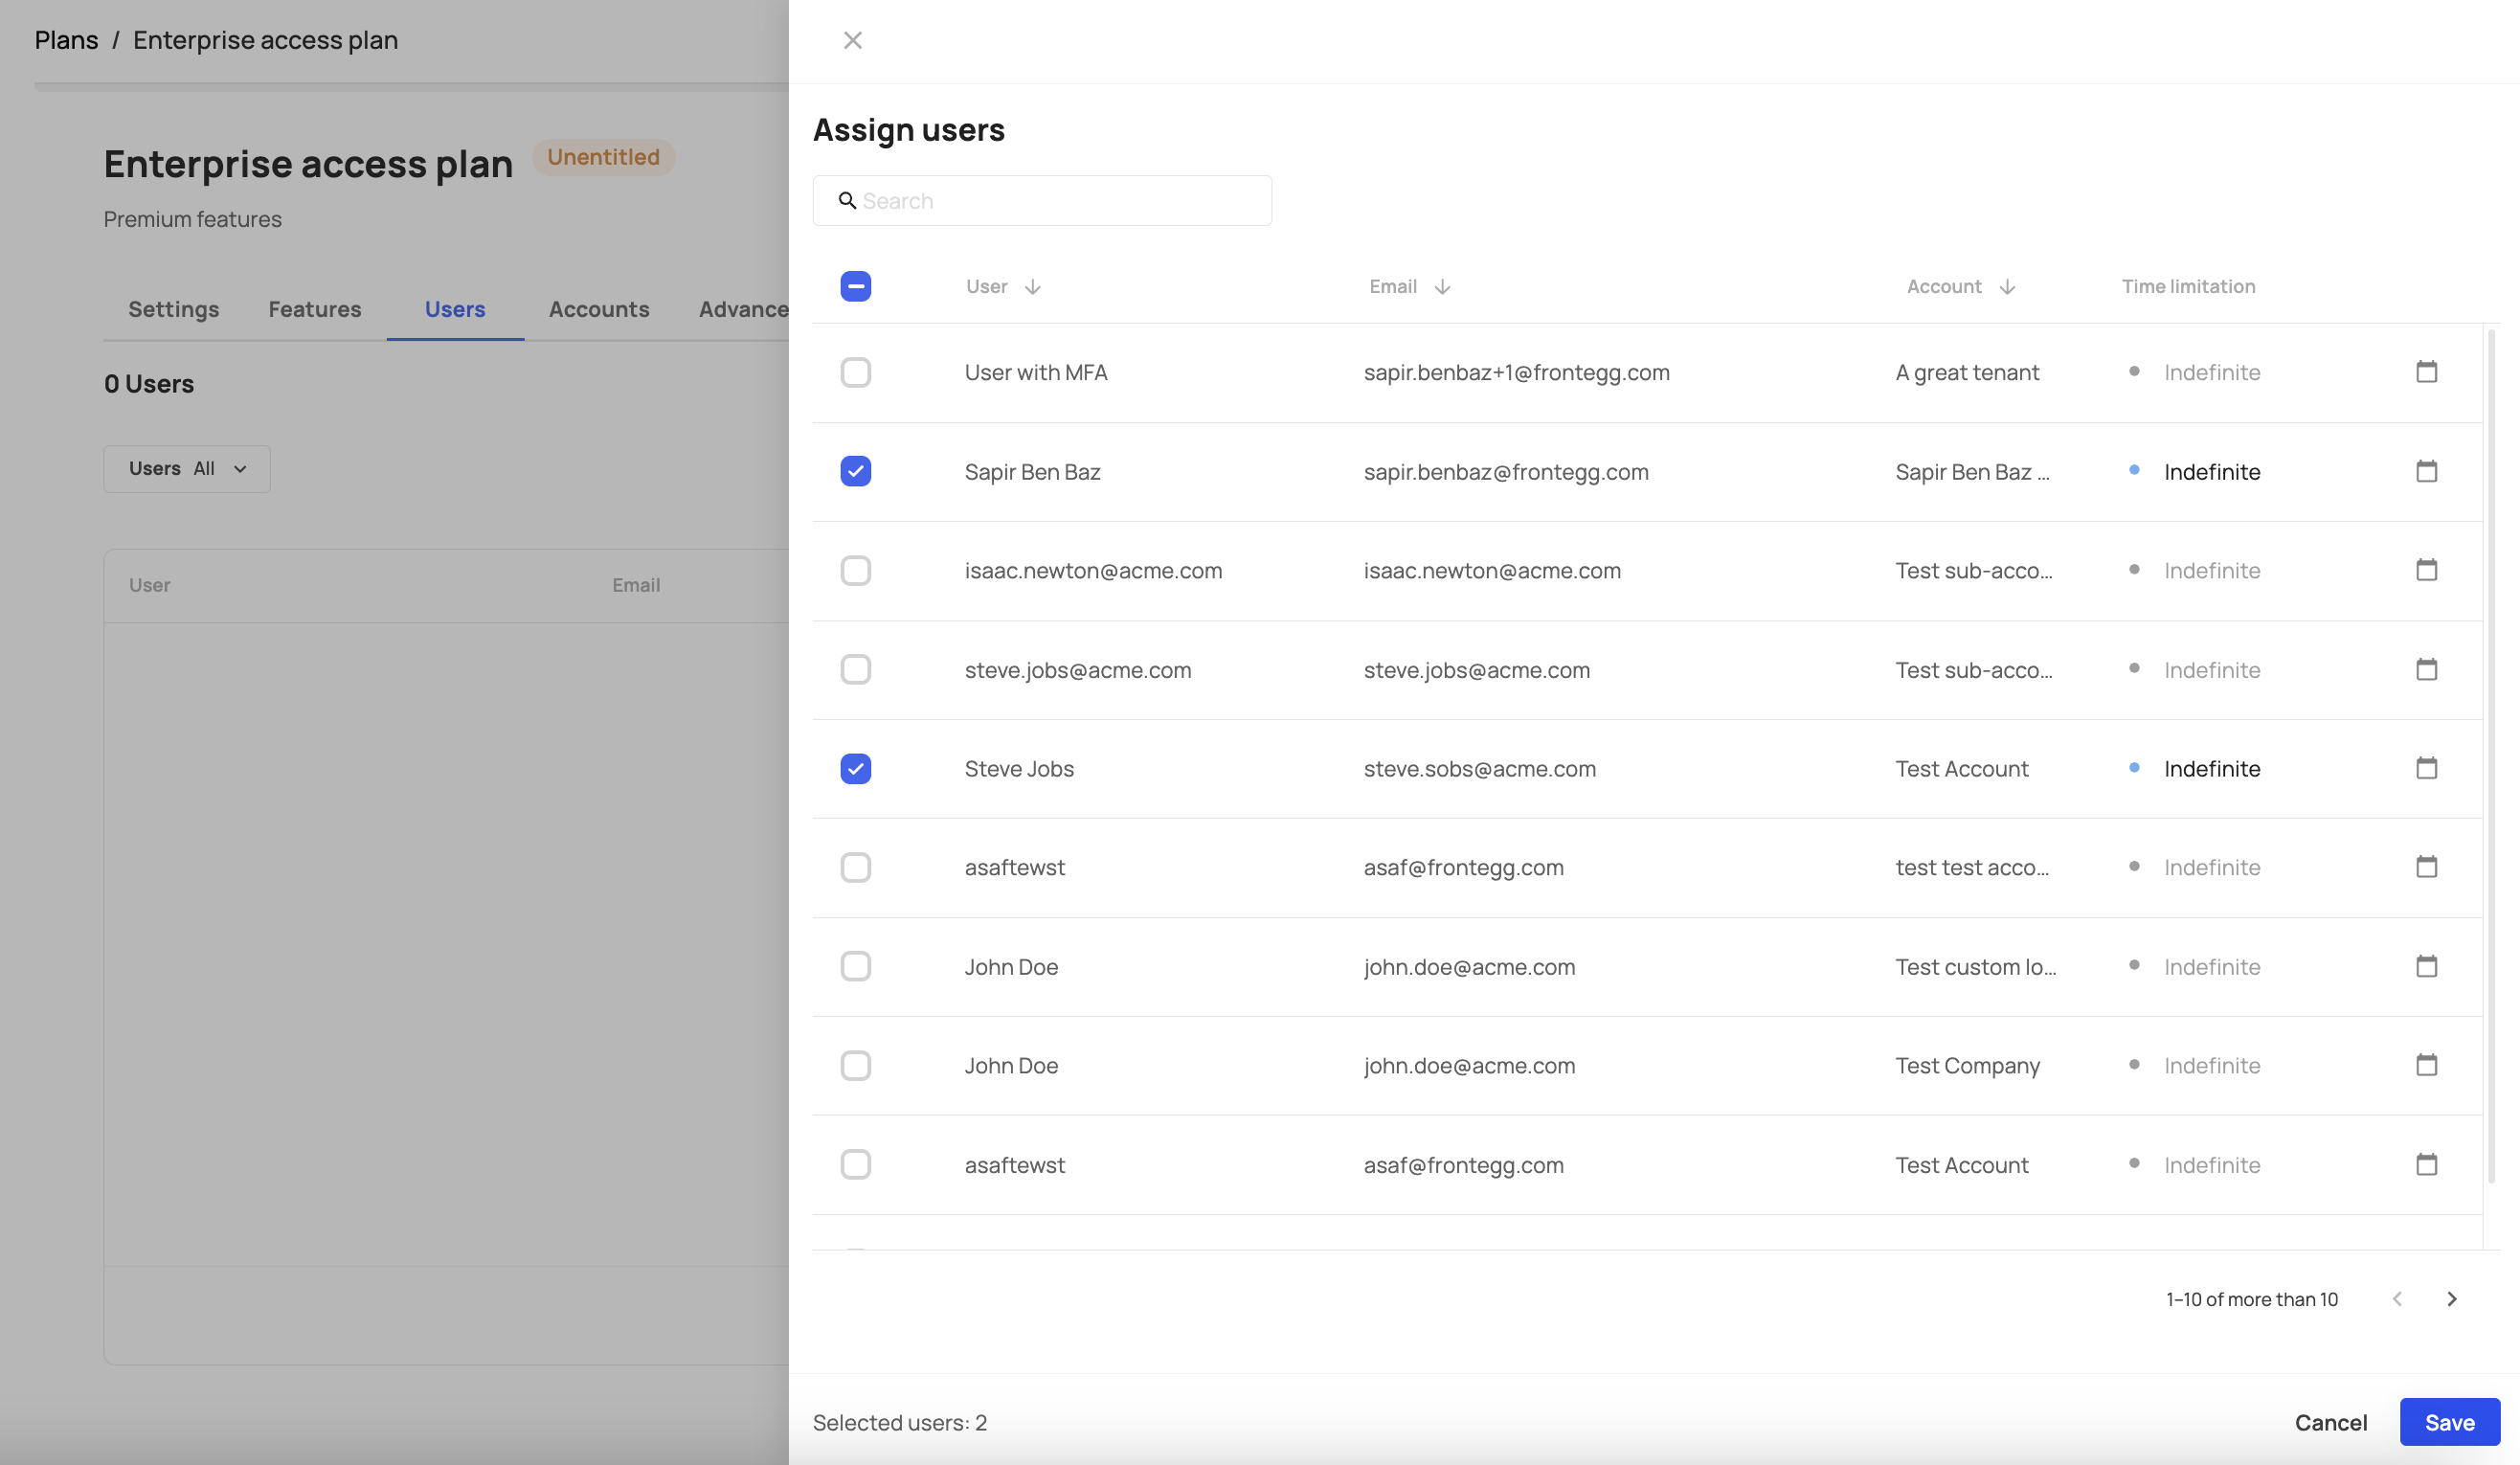This screenshot has height=1465, width=2520.
Task: Toggle the select-all header checkbox
Action: click(x=855, y=286)
